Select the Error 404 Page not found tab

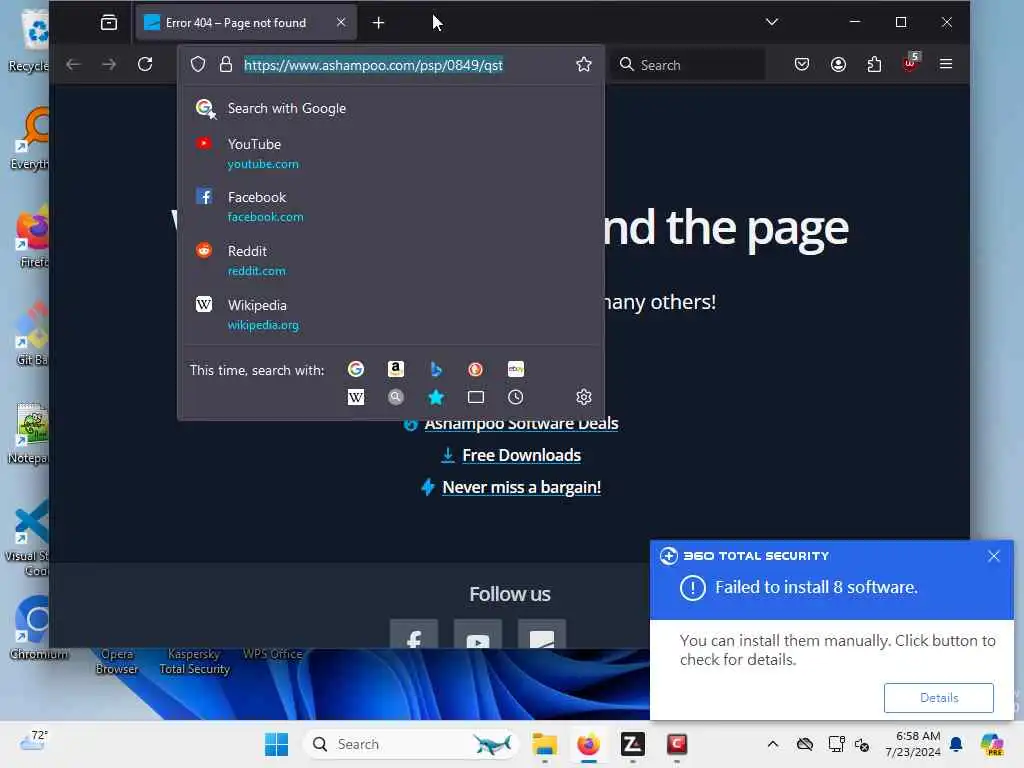(x=246, y=23)
